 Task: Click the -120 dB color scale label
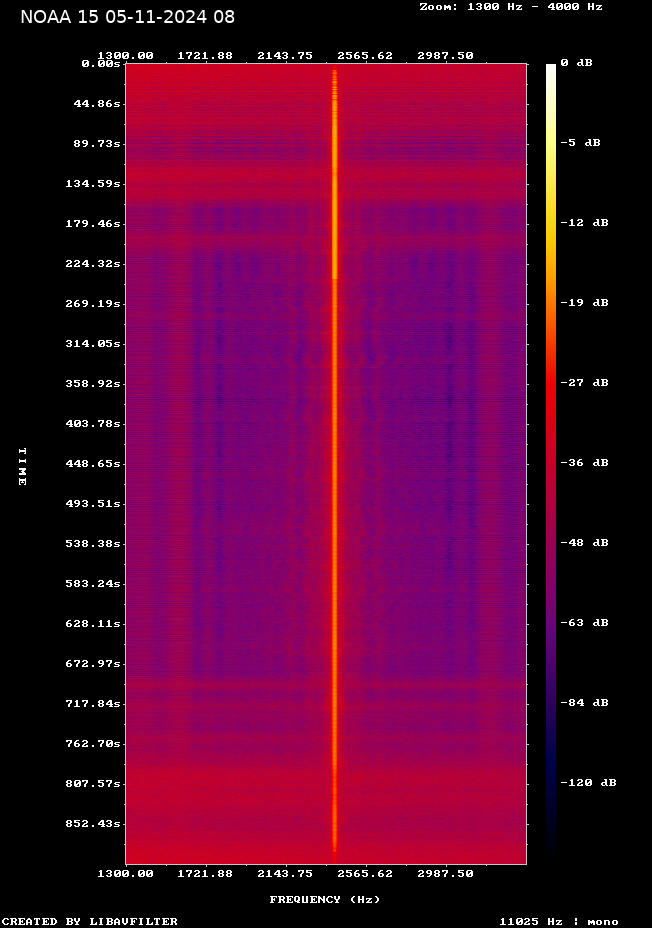(587, 783)
